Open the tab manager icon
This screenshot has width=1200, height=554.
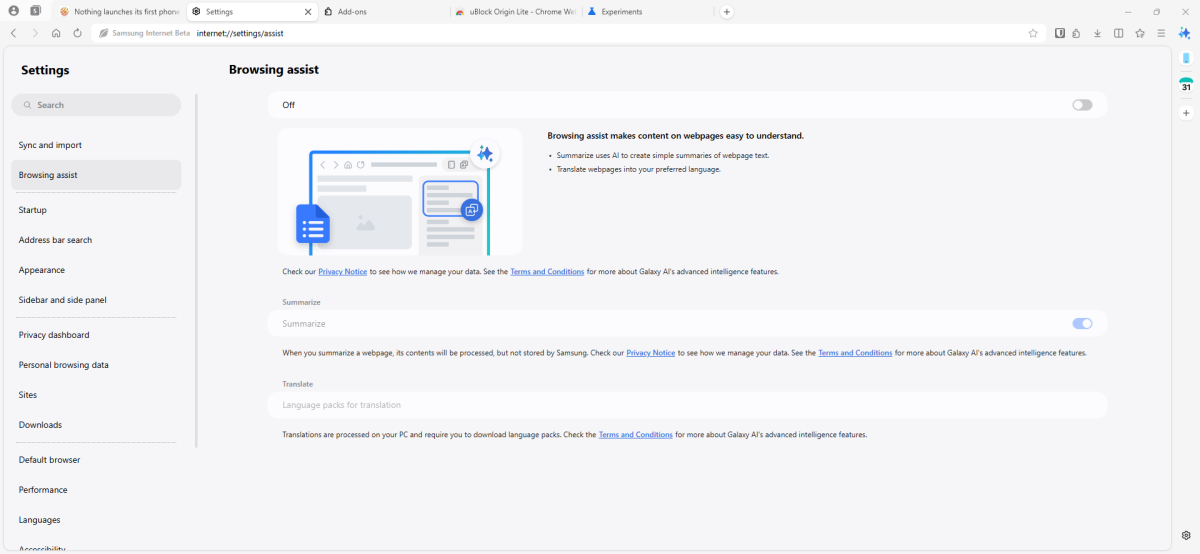[x=36, y=11]
